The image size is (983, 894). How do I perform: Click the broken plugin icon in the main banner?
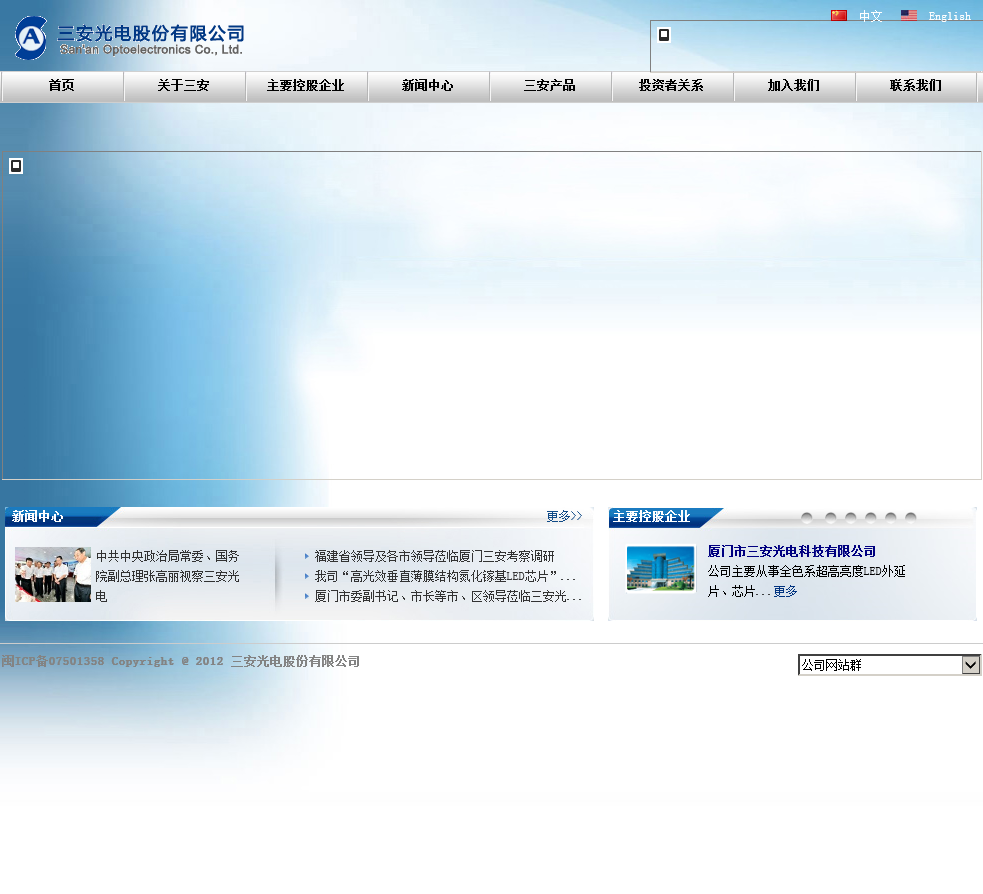[16, 166]
